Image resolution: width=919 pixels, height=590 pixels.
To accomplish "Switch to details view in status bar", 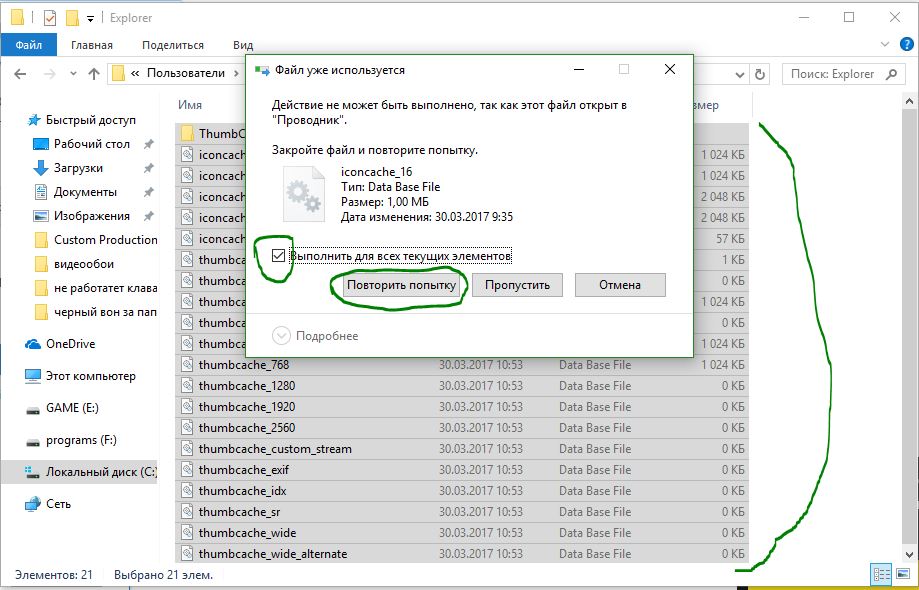I will coord(882,574).
